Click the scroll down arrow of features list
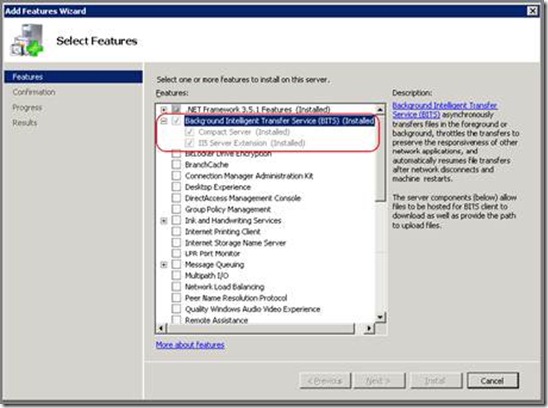 pyautogui.click(x=380, y=317)
